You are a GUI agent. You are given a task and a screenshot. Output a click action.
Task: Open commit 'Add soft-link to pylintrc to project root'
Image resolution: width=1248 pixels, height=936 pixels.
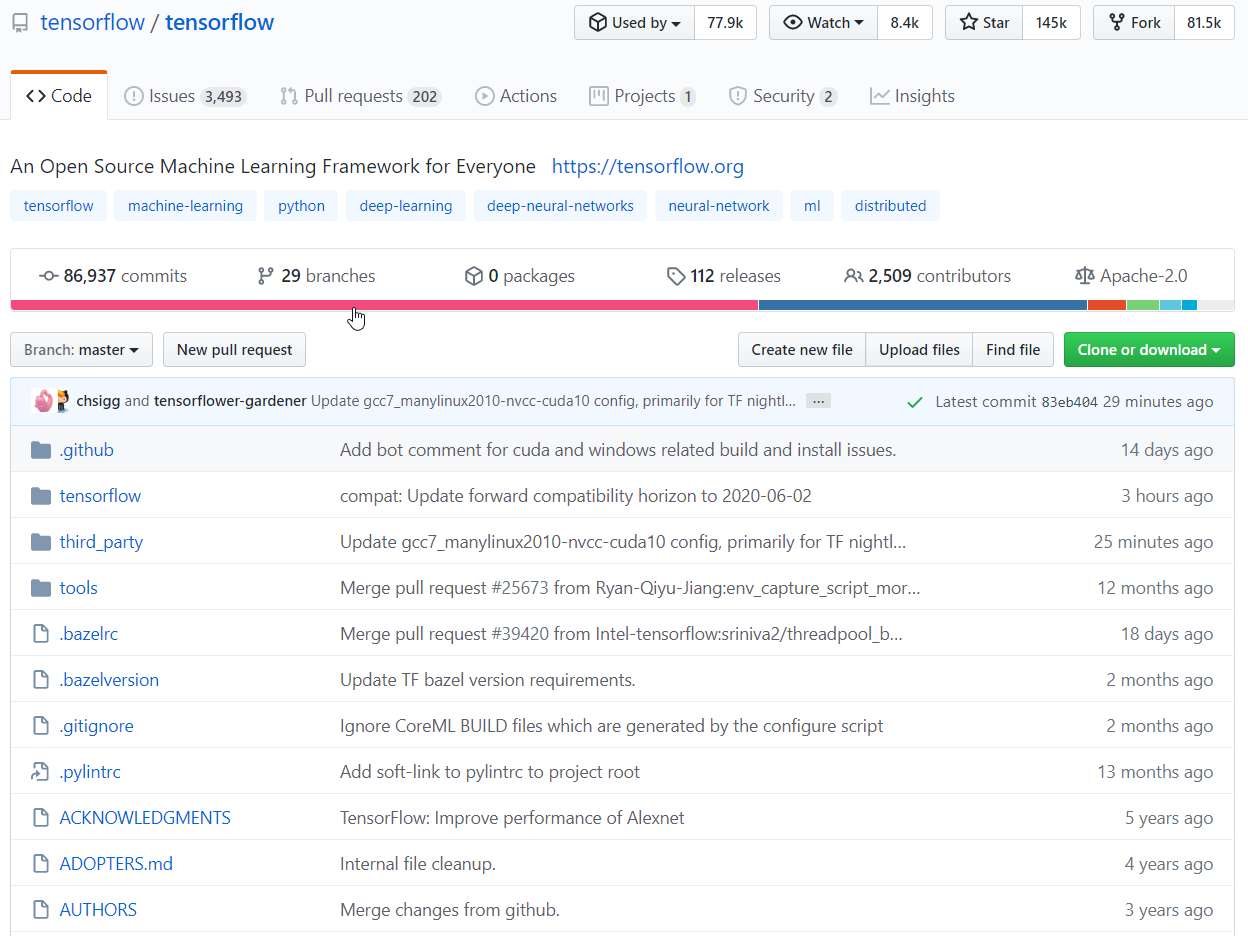pos(490,772)
